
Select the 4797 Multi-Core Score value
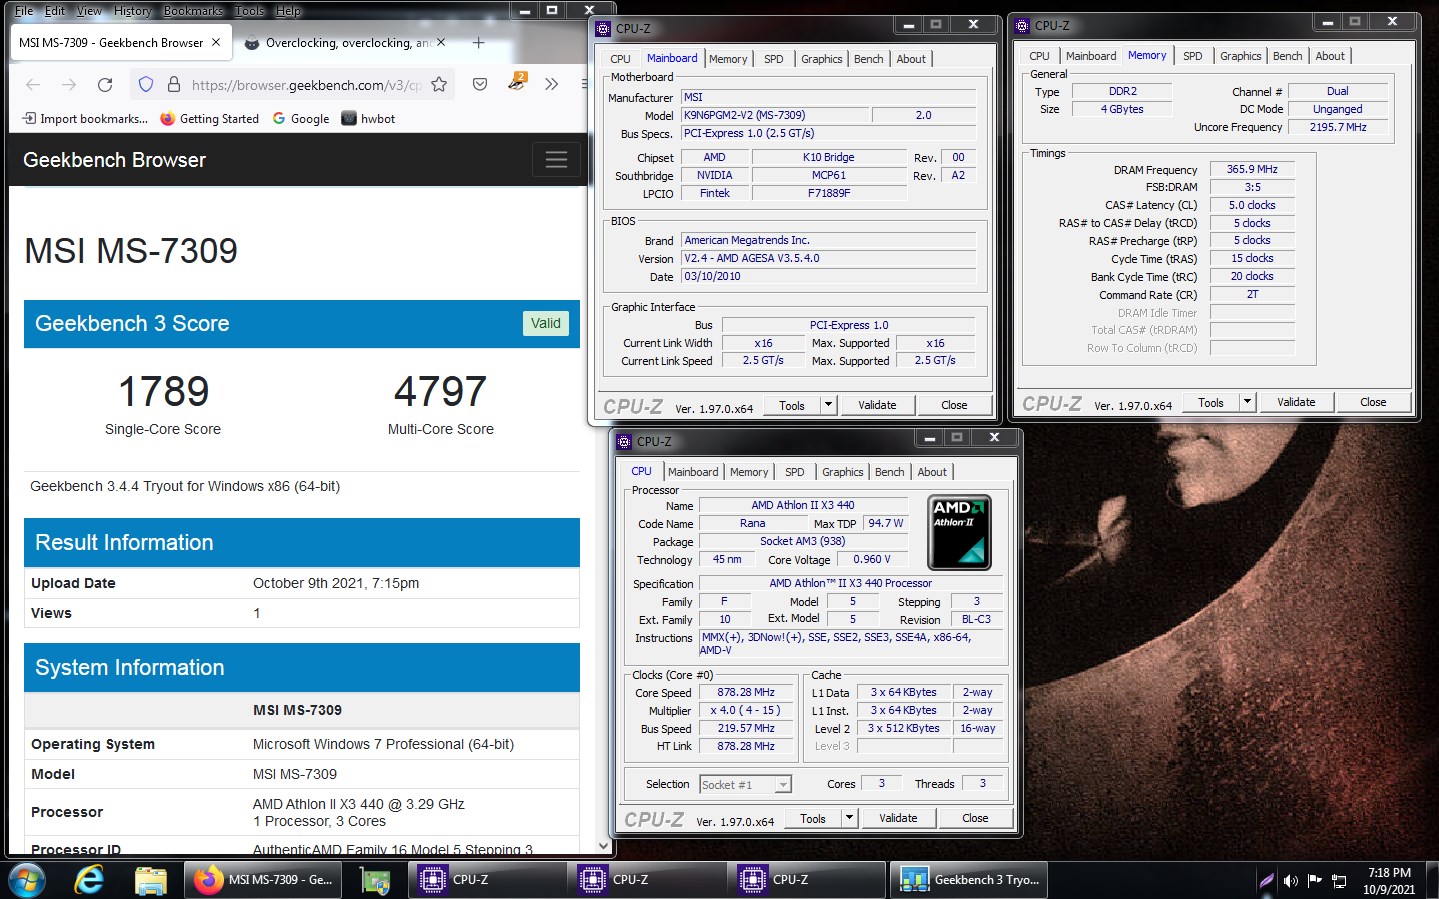440,391
